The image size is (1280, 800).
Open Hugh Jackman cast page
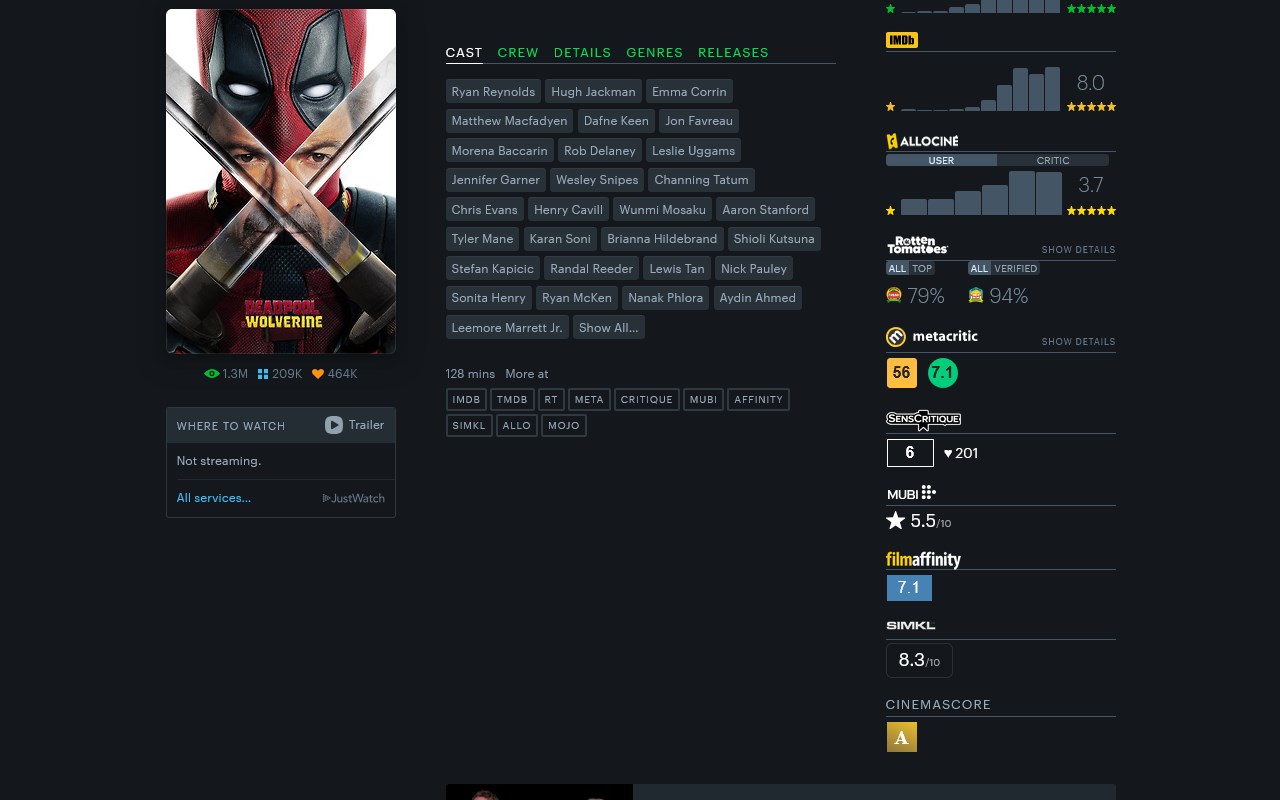click(593, 91)
